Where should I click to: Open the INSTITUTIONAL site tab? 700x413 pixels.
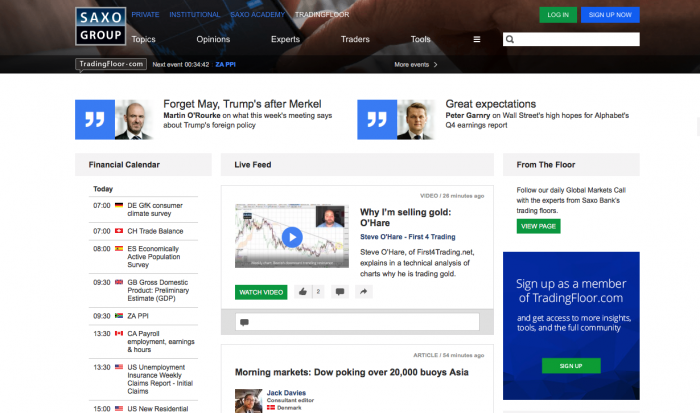pyautogui.click(x=195, y=15)
